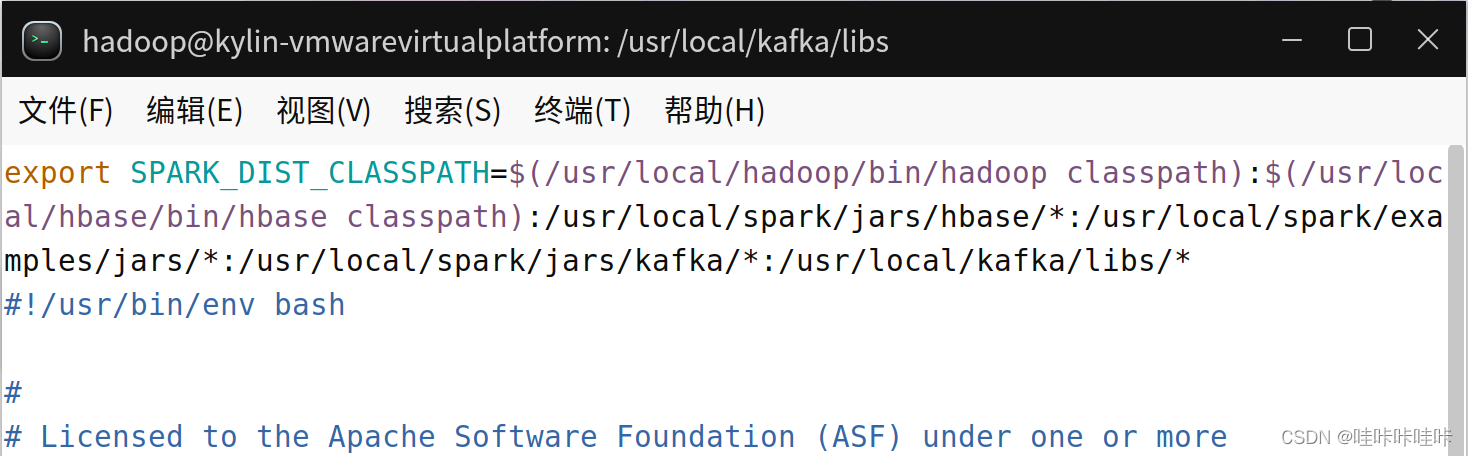Click the terminal app icon in the title bar
This screenshot has width=1468, height=456.
coord(42,40)
